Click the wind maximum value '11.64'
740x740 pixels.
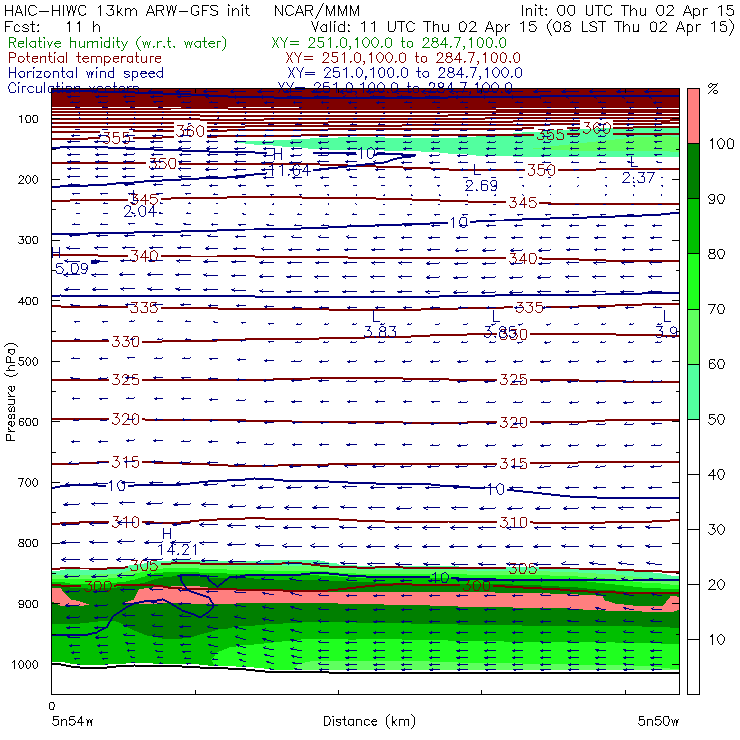point(289,170)
